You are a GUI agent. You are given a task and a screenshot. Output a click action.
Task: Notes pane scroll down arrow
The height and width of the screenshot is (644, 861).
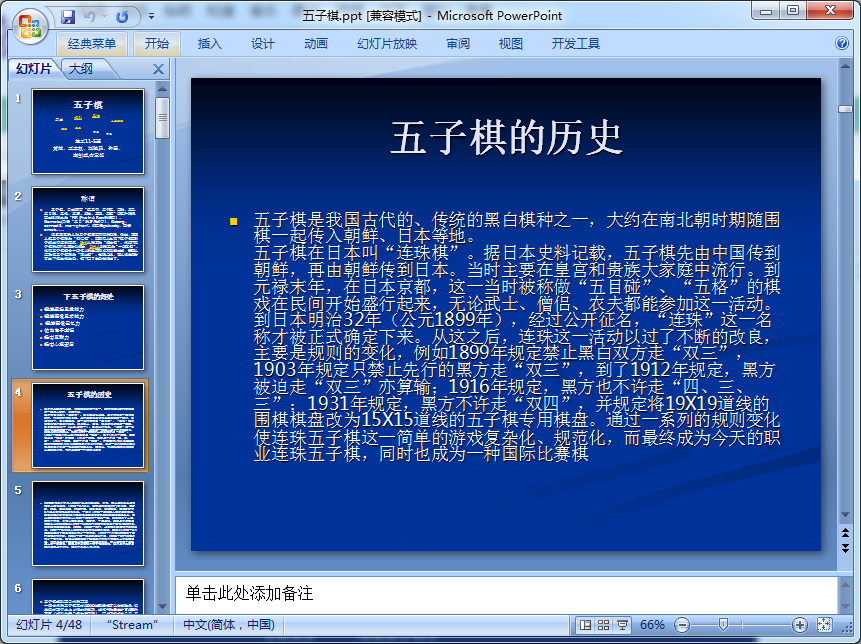[846, 607]
